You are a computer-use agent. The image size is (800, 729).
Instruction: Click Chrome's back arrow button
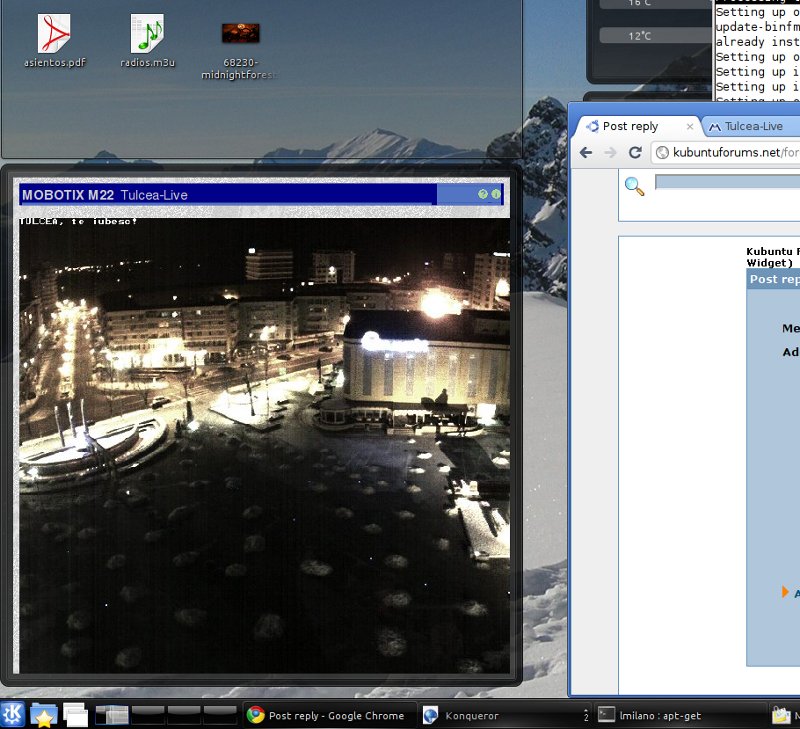[586, 153]
